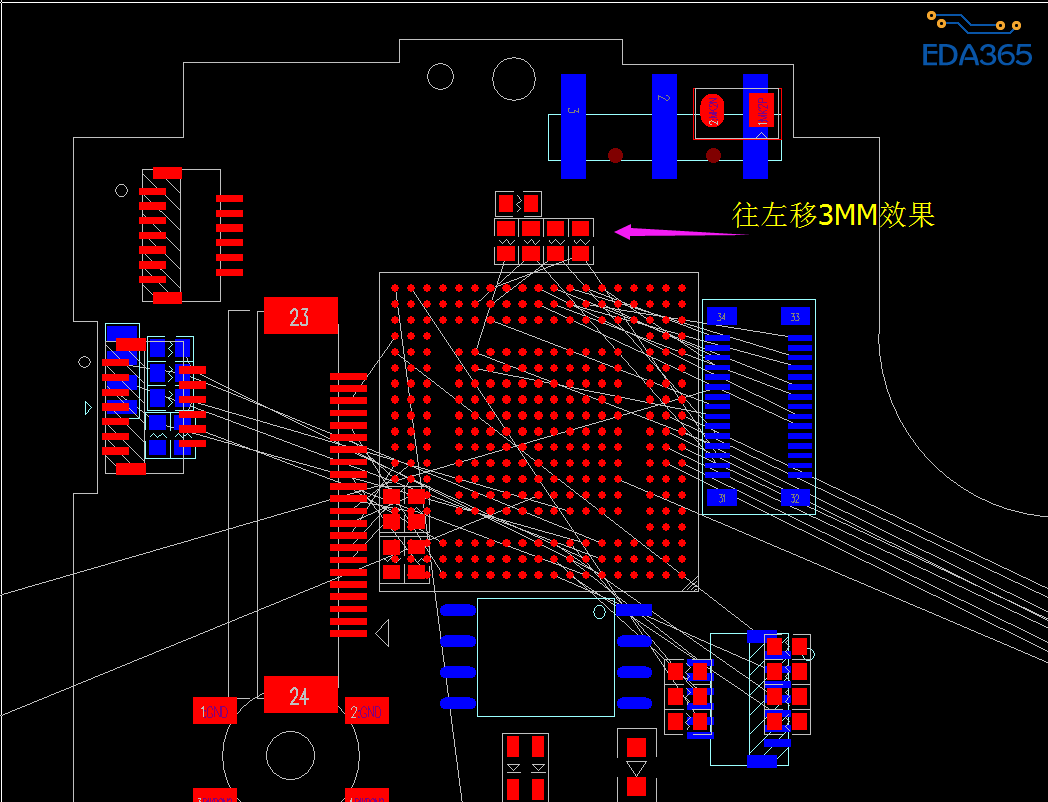The image size is (1048, 802).
Task: Select the red pad labeled 23
Action: pos(301,315)
